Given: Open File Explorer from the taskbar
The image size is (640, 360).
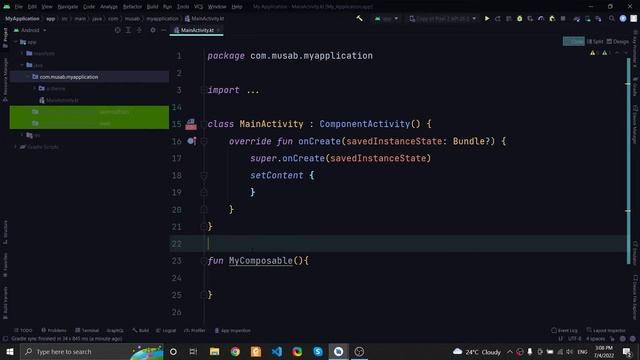Looking at the screenshot, I should point(214,351).
